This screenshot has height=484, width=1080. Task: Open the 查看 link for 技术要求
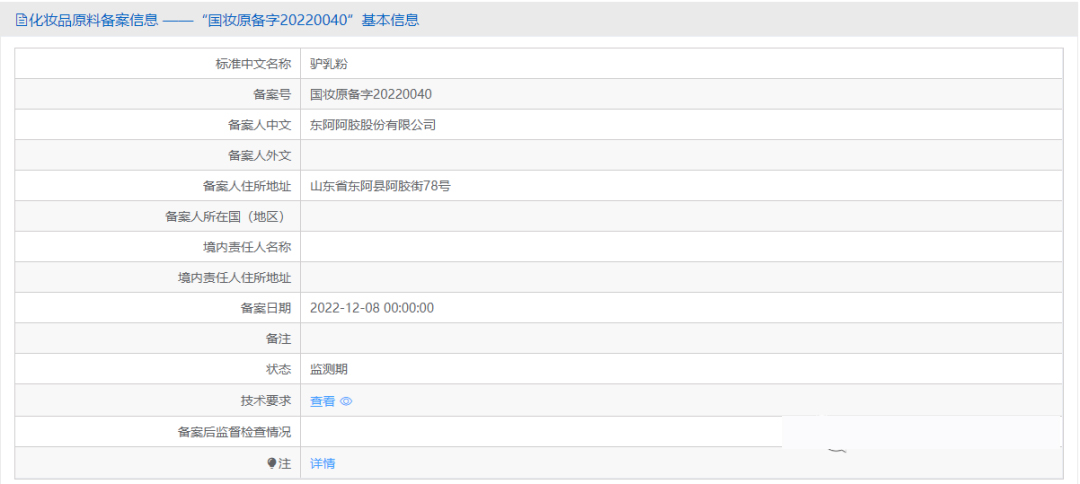(x=322, y=401)
